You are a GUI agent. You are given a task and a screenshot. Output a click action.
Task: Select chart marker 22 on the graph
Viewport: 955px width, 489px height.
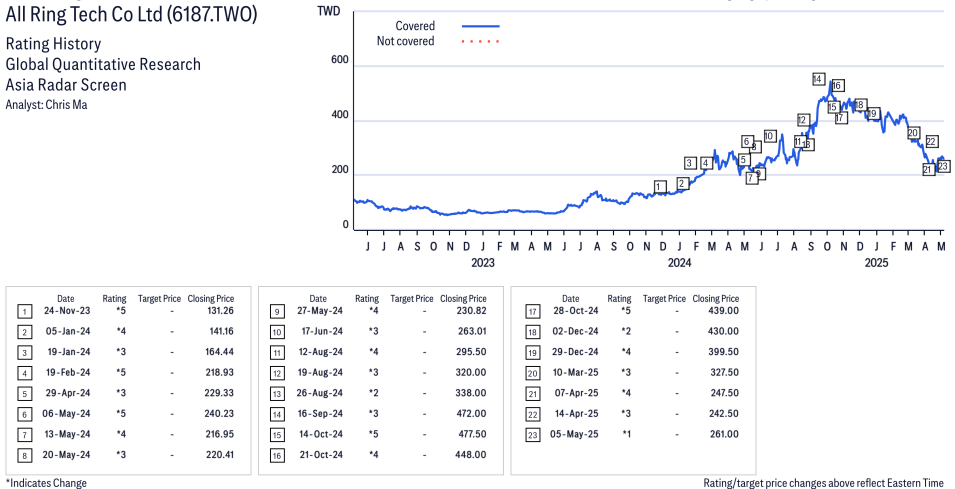[931, 141]
